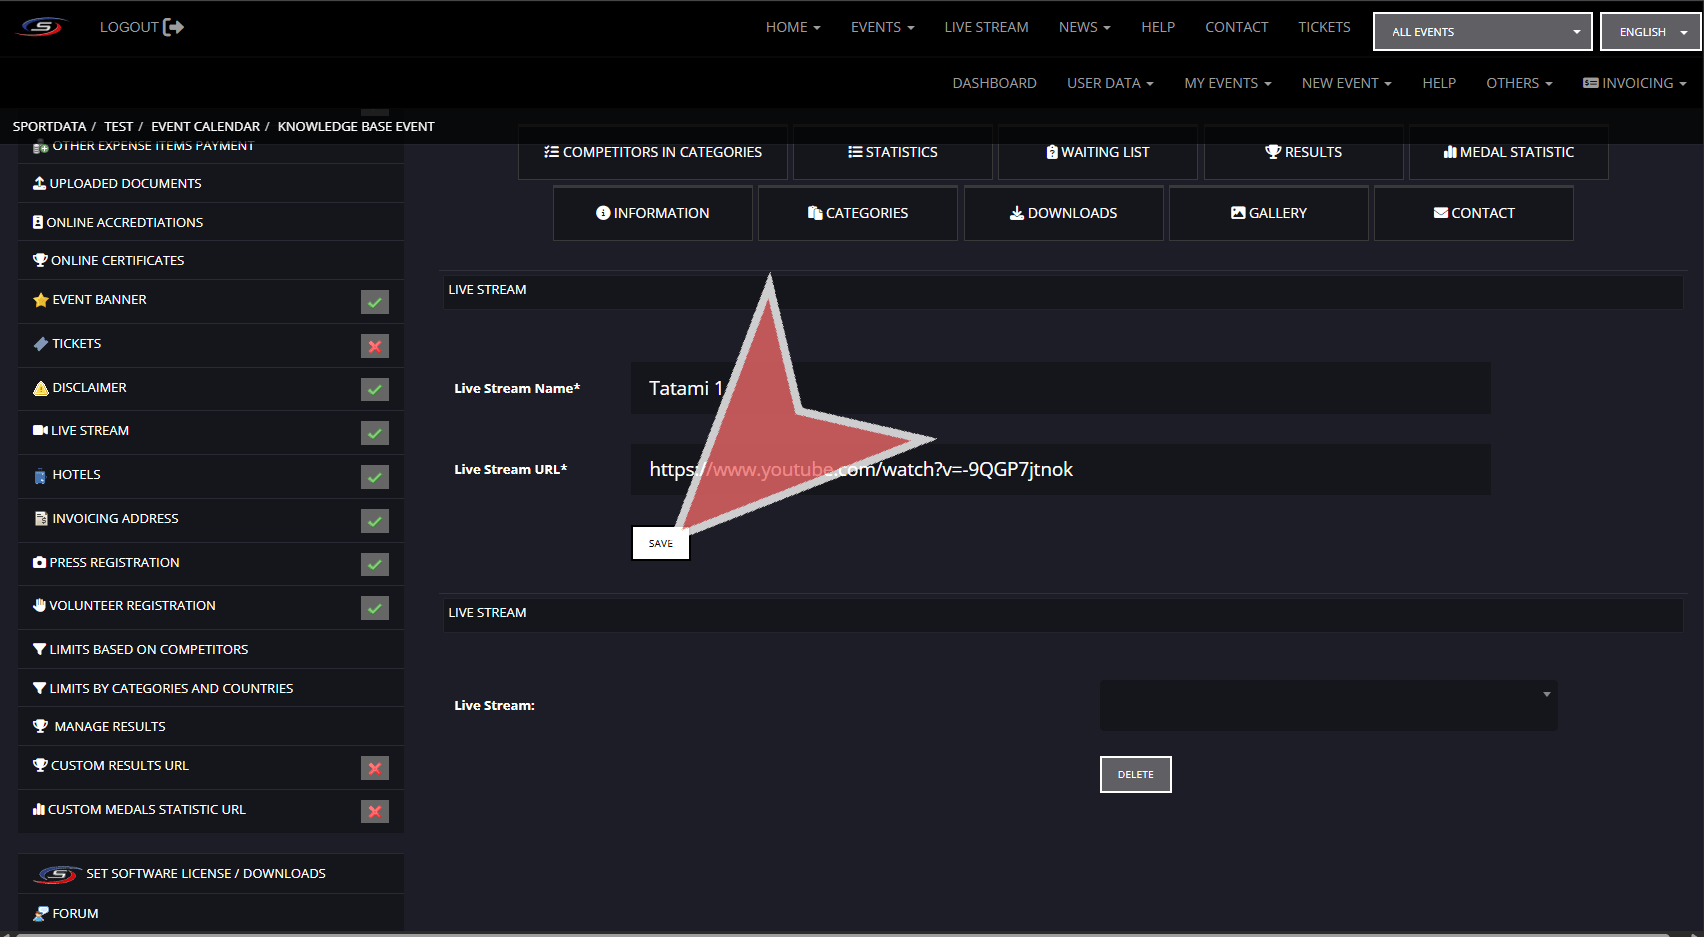This screenshot has width=1704, height=937.
Task: Click the Live Stream URL field
Action: (x=1060, y=470)
